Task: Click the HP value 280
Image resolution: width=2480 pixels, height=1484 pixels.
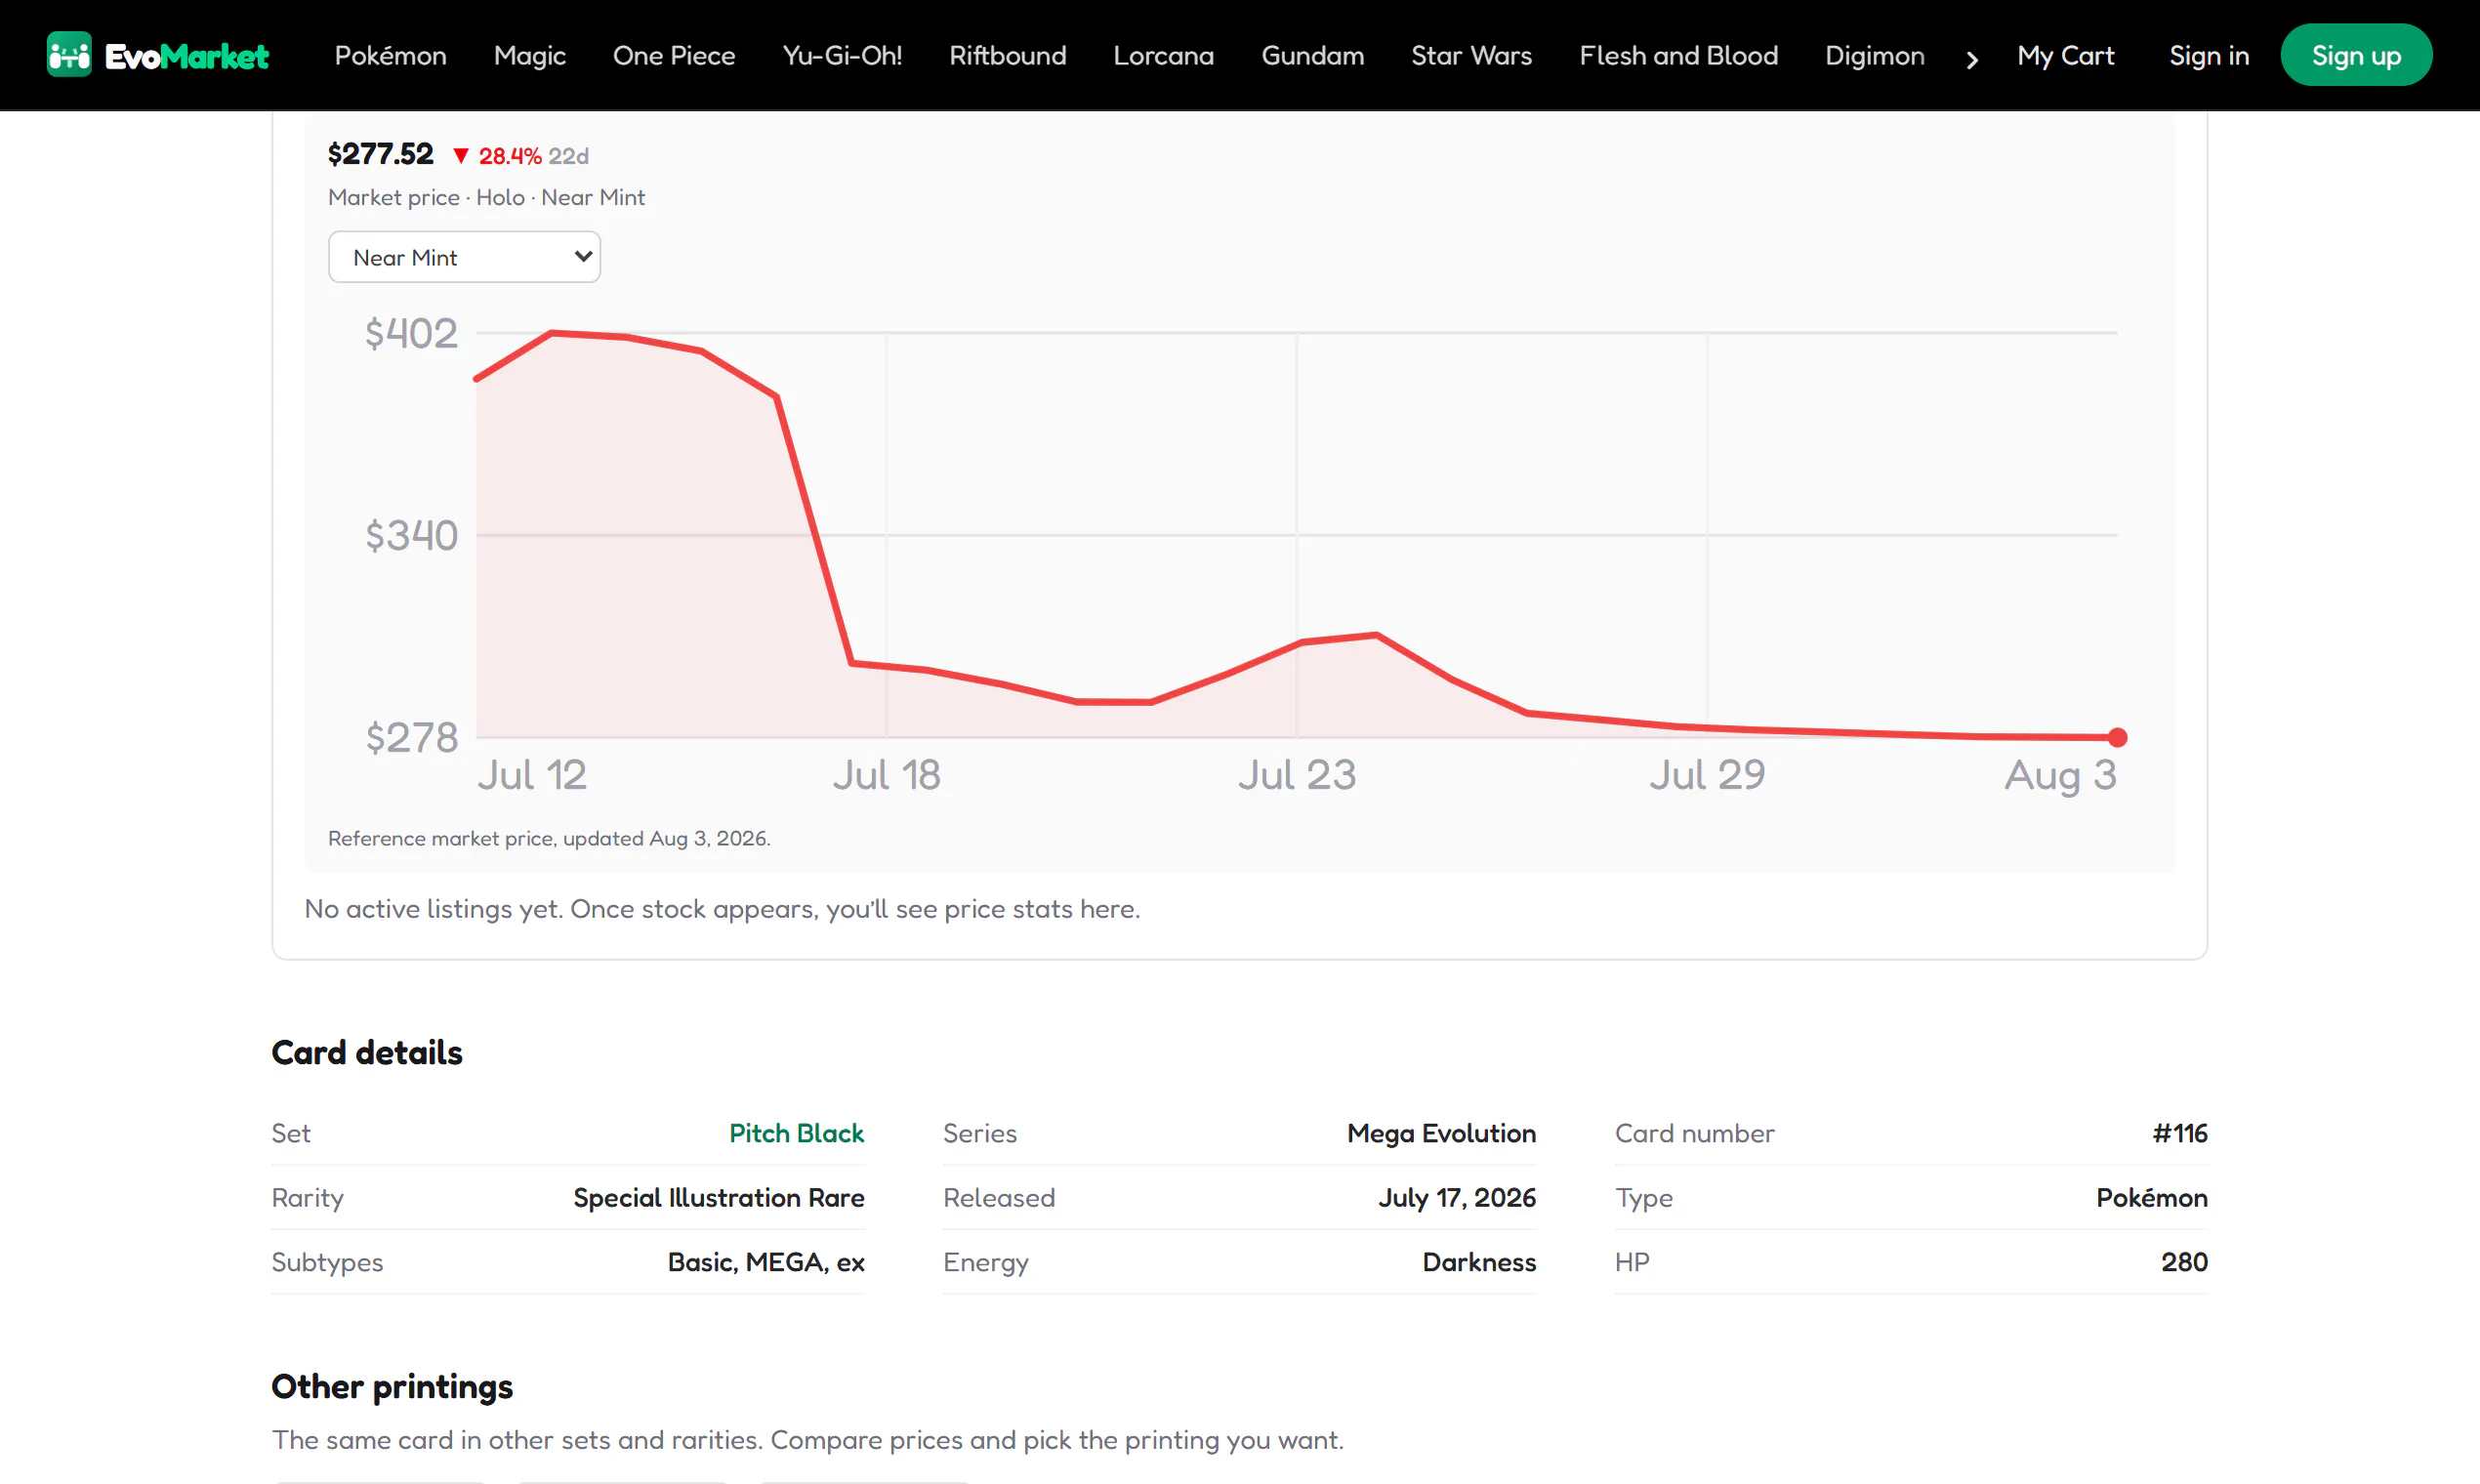Action: coord(2184,1262)
